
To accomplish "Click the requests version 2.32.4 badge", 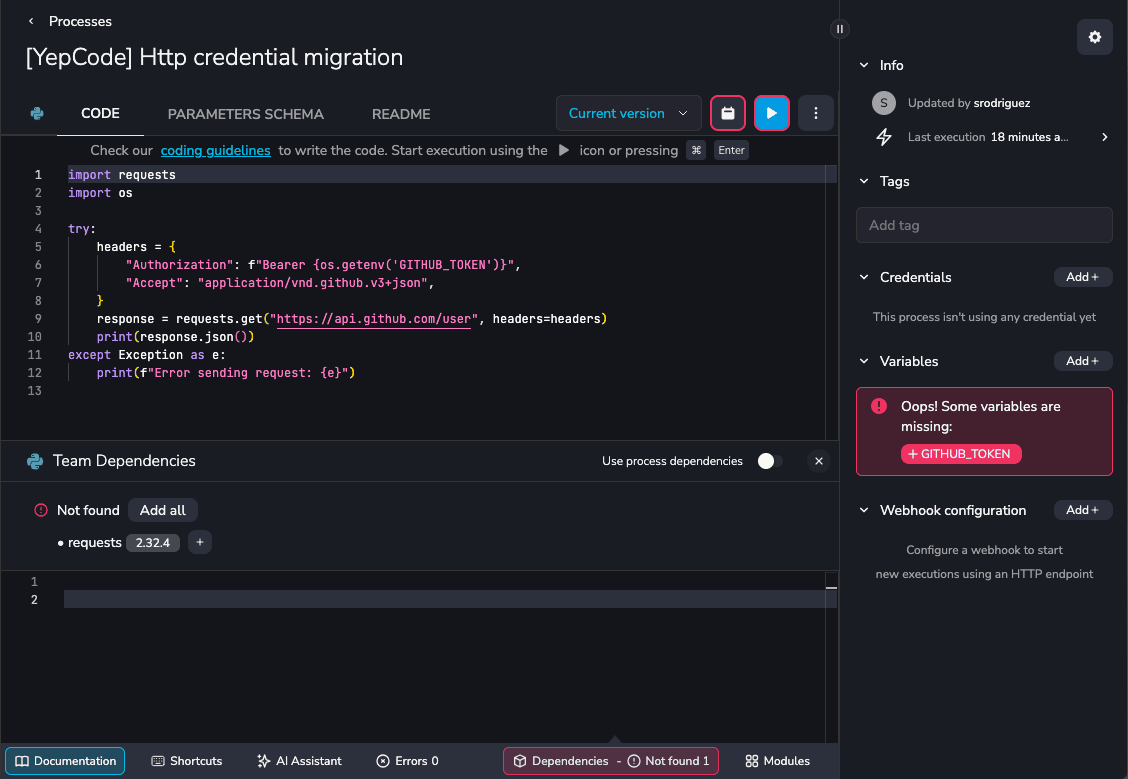I will 153,542.
